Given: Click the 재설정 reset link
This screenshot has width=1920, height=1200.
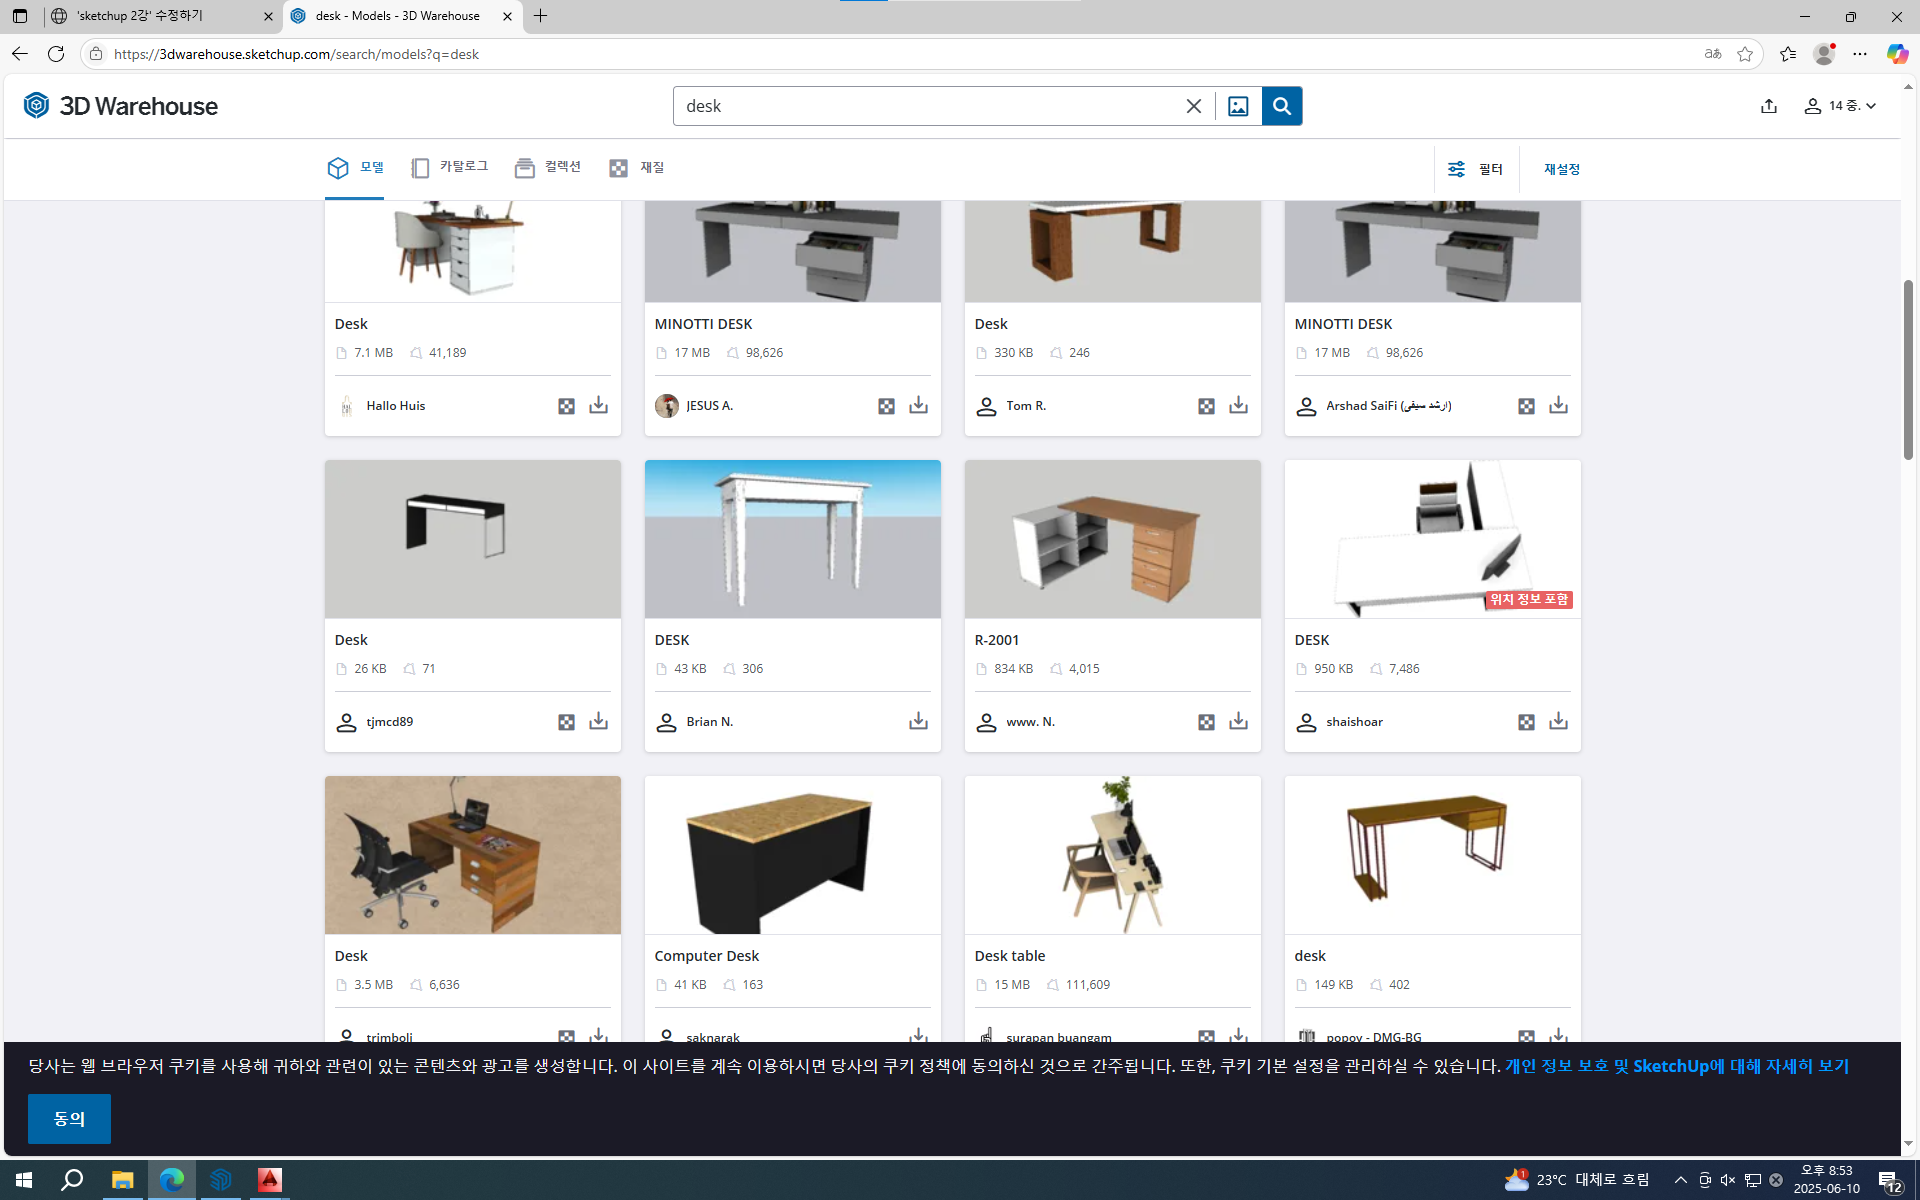Looking at the screenshot, I should pos(1561,169).
